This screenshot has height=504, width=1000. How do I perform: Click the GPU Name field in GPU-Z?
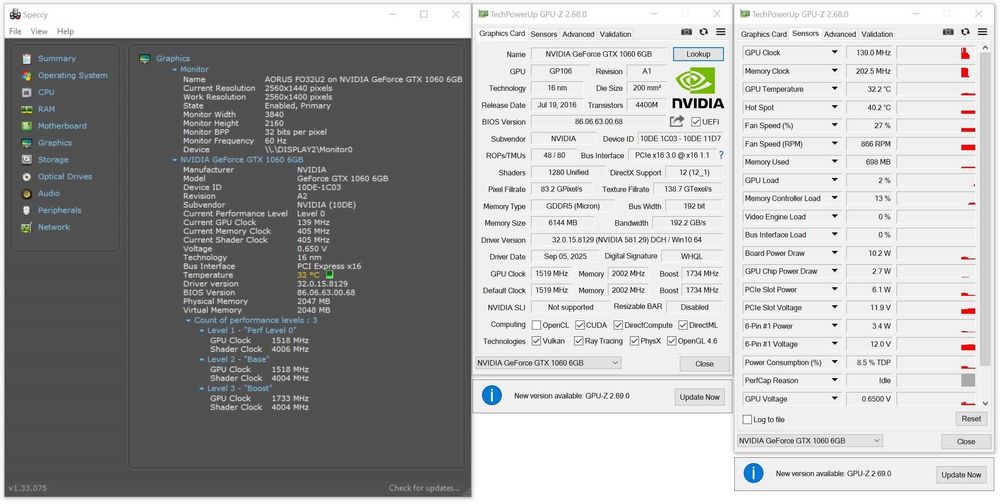(599, 54)
